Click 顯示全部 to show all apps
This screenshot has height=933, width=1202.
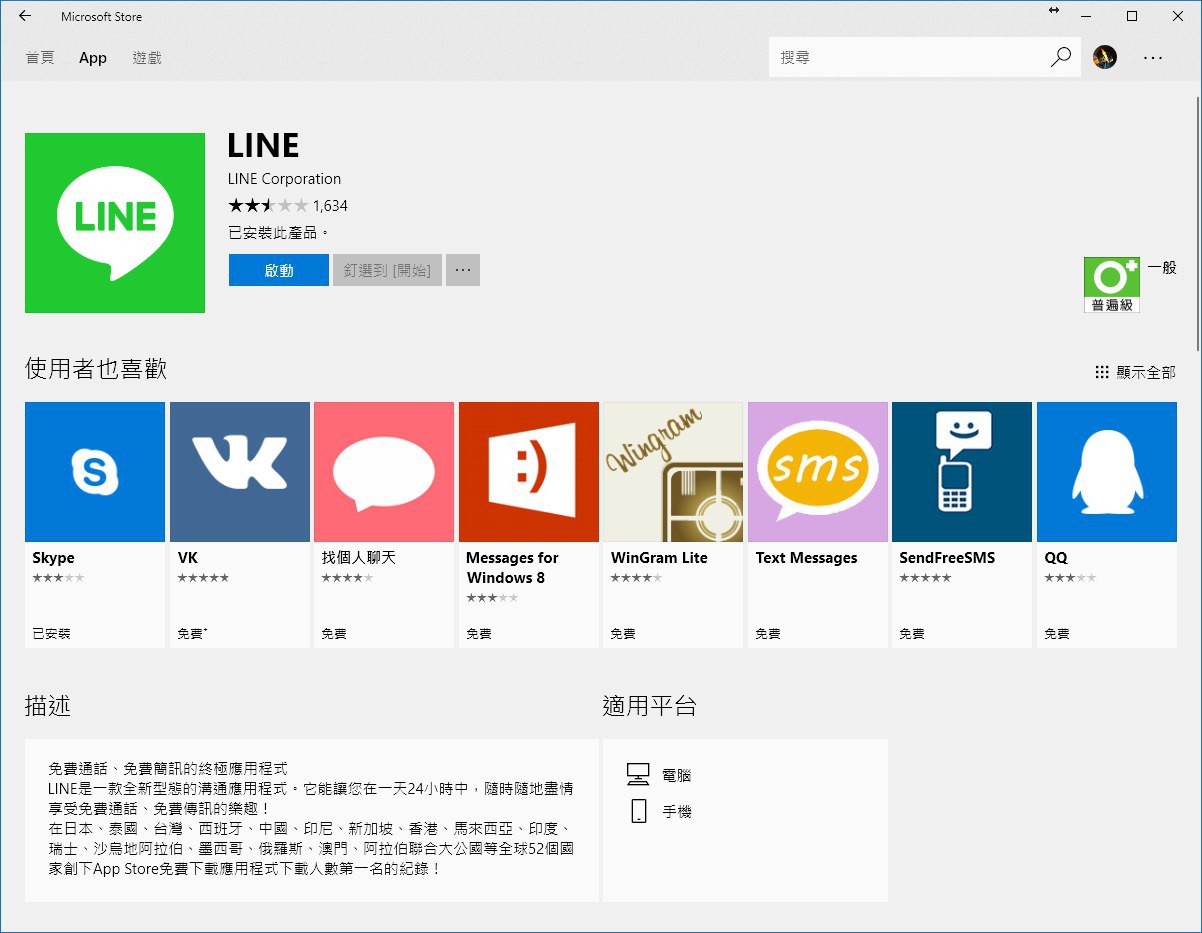click(x=1136, y=372)
